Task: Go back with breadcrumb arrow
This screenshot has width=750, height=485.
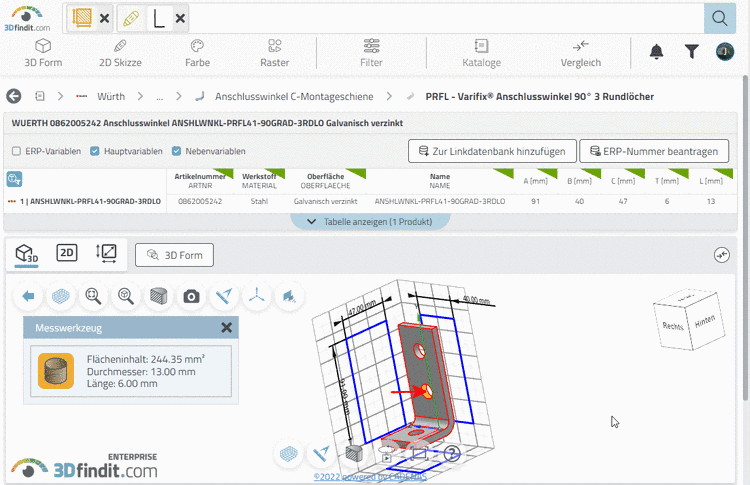Action: (14, 96)
